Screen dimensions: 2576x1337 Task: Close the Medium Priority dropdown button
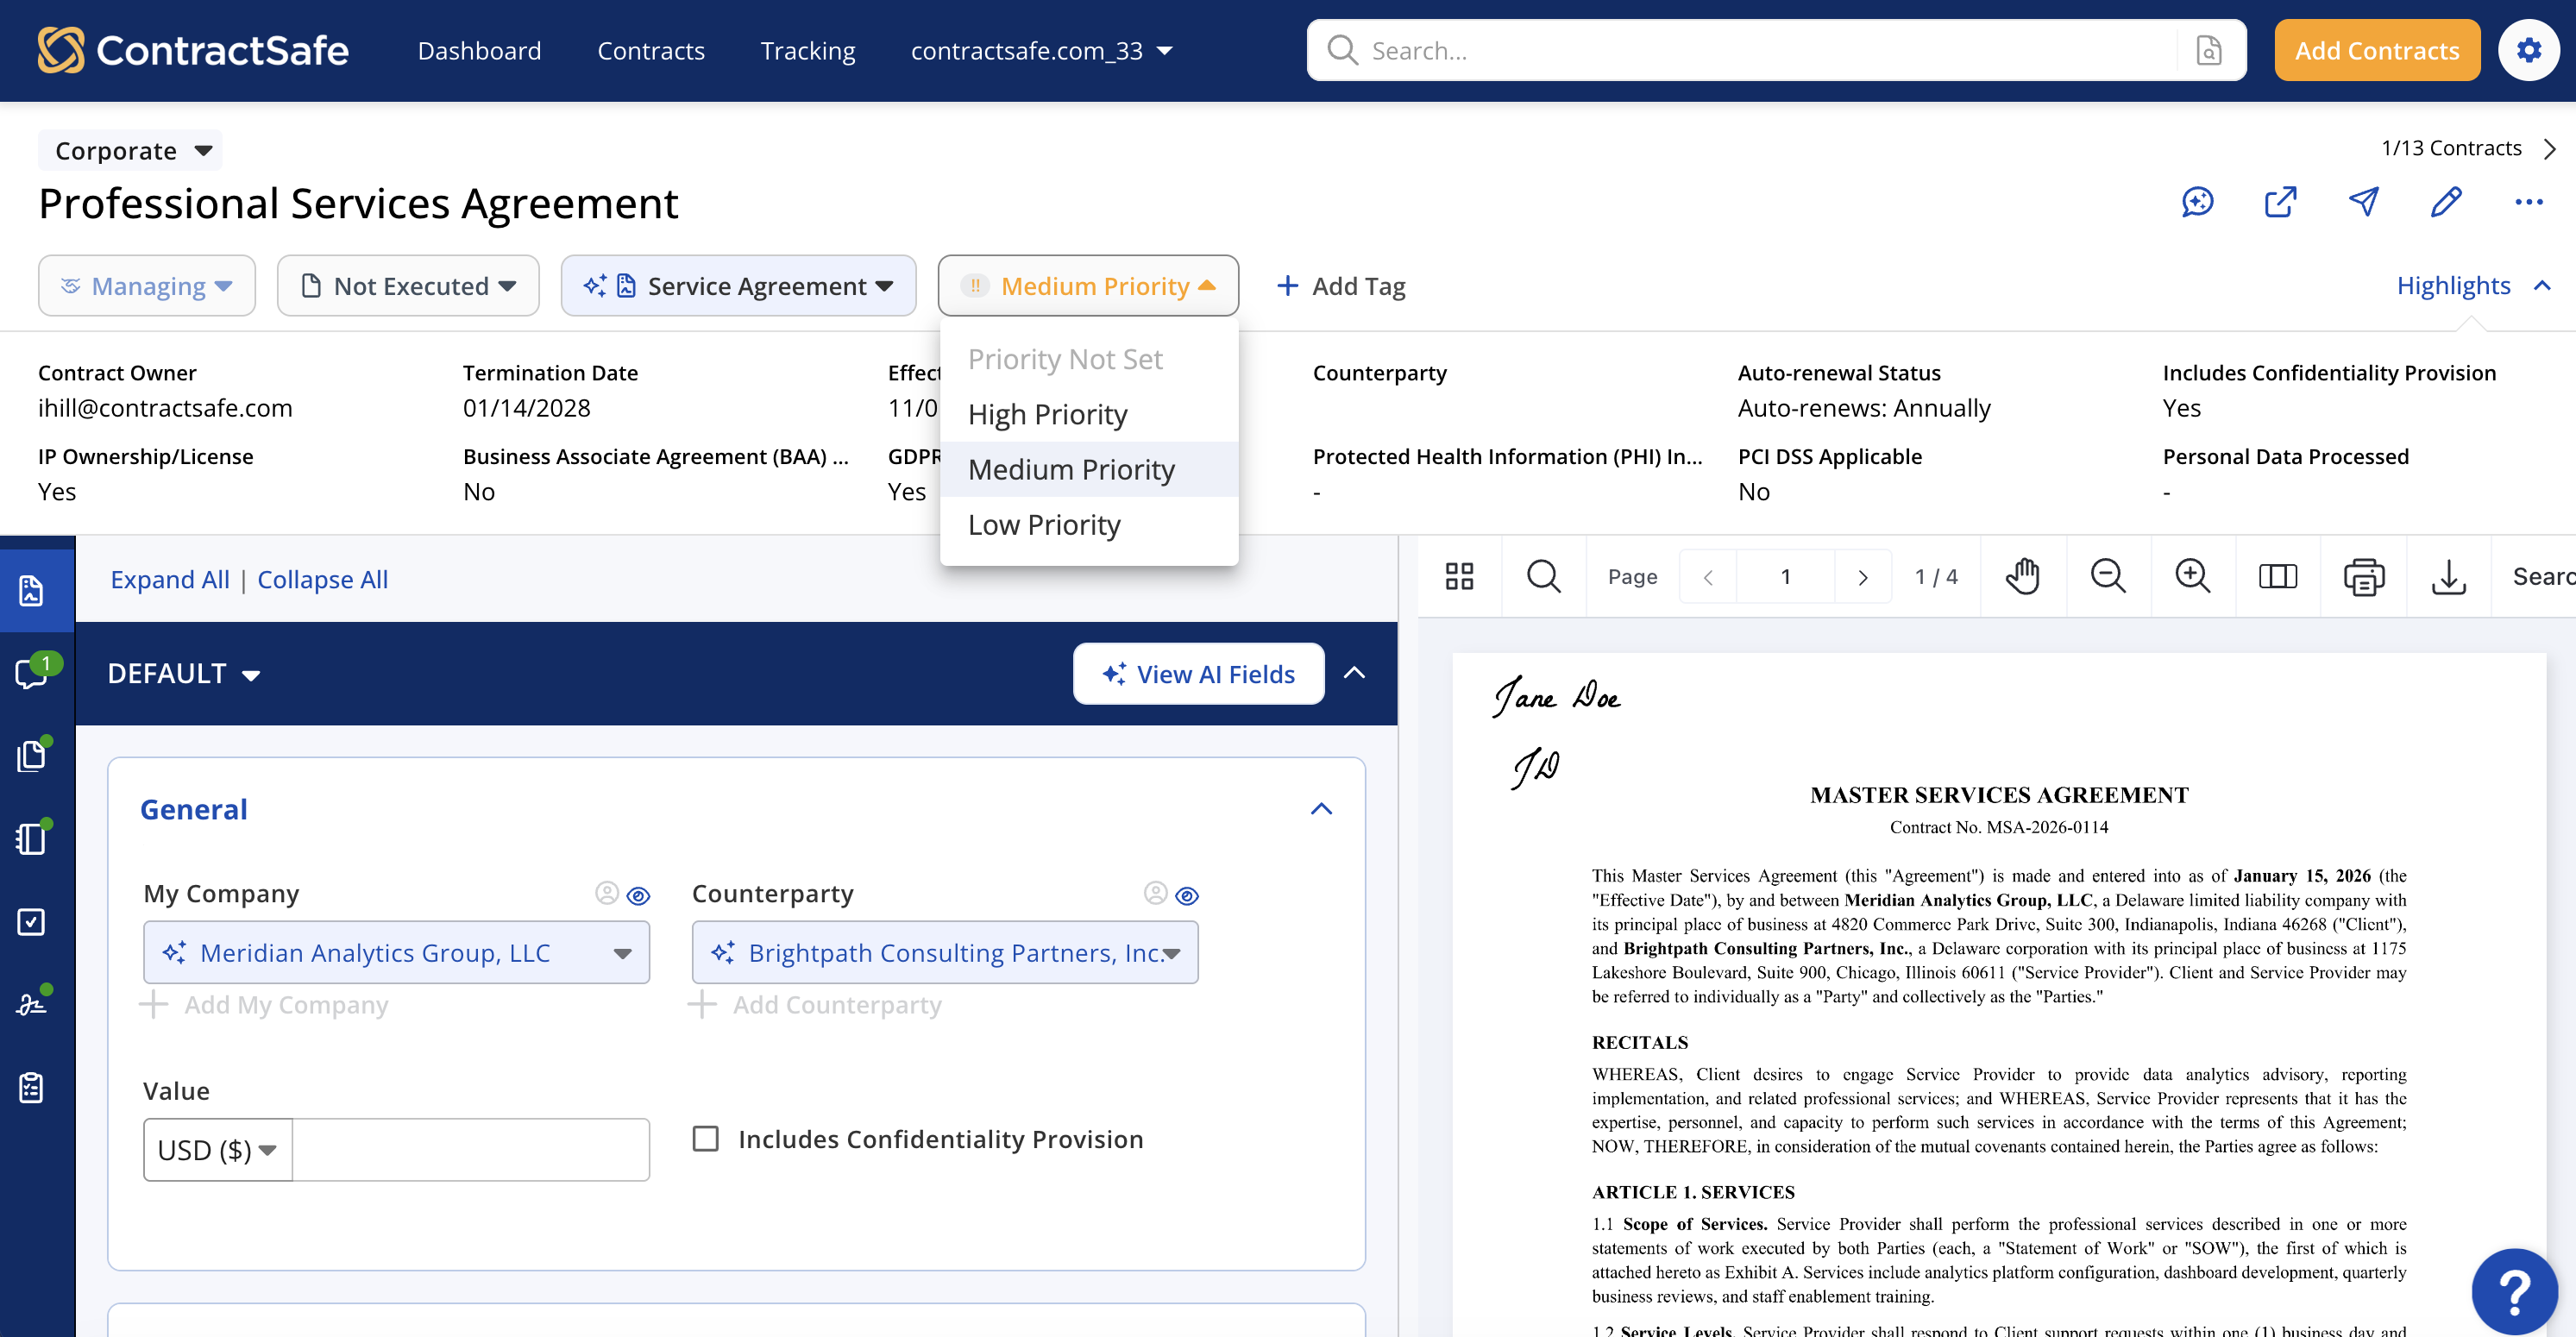pos(1088,286)
